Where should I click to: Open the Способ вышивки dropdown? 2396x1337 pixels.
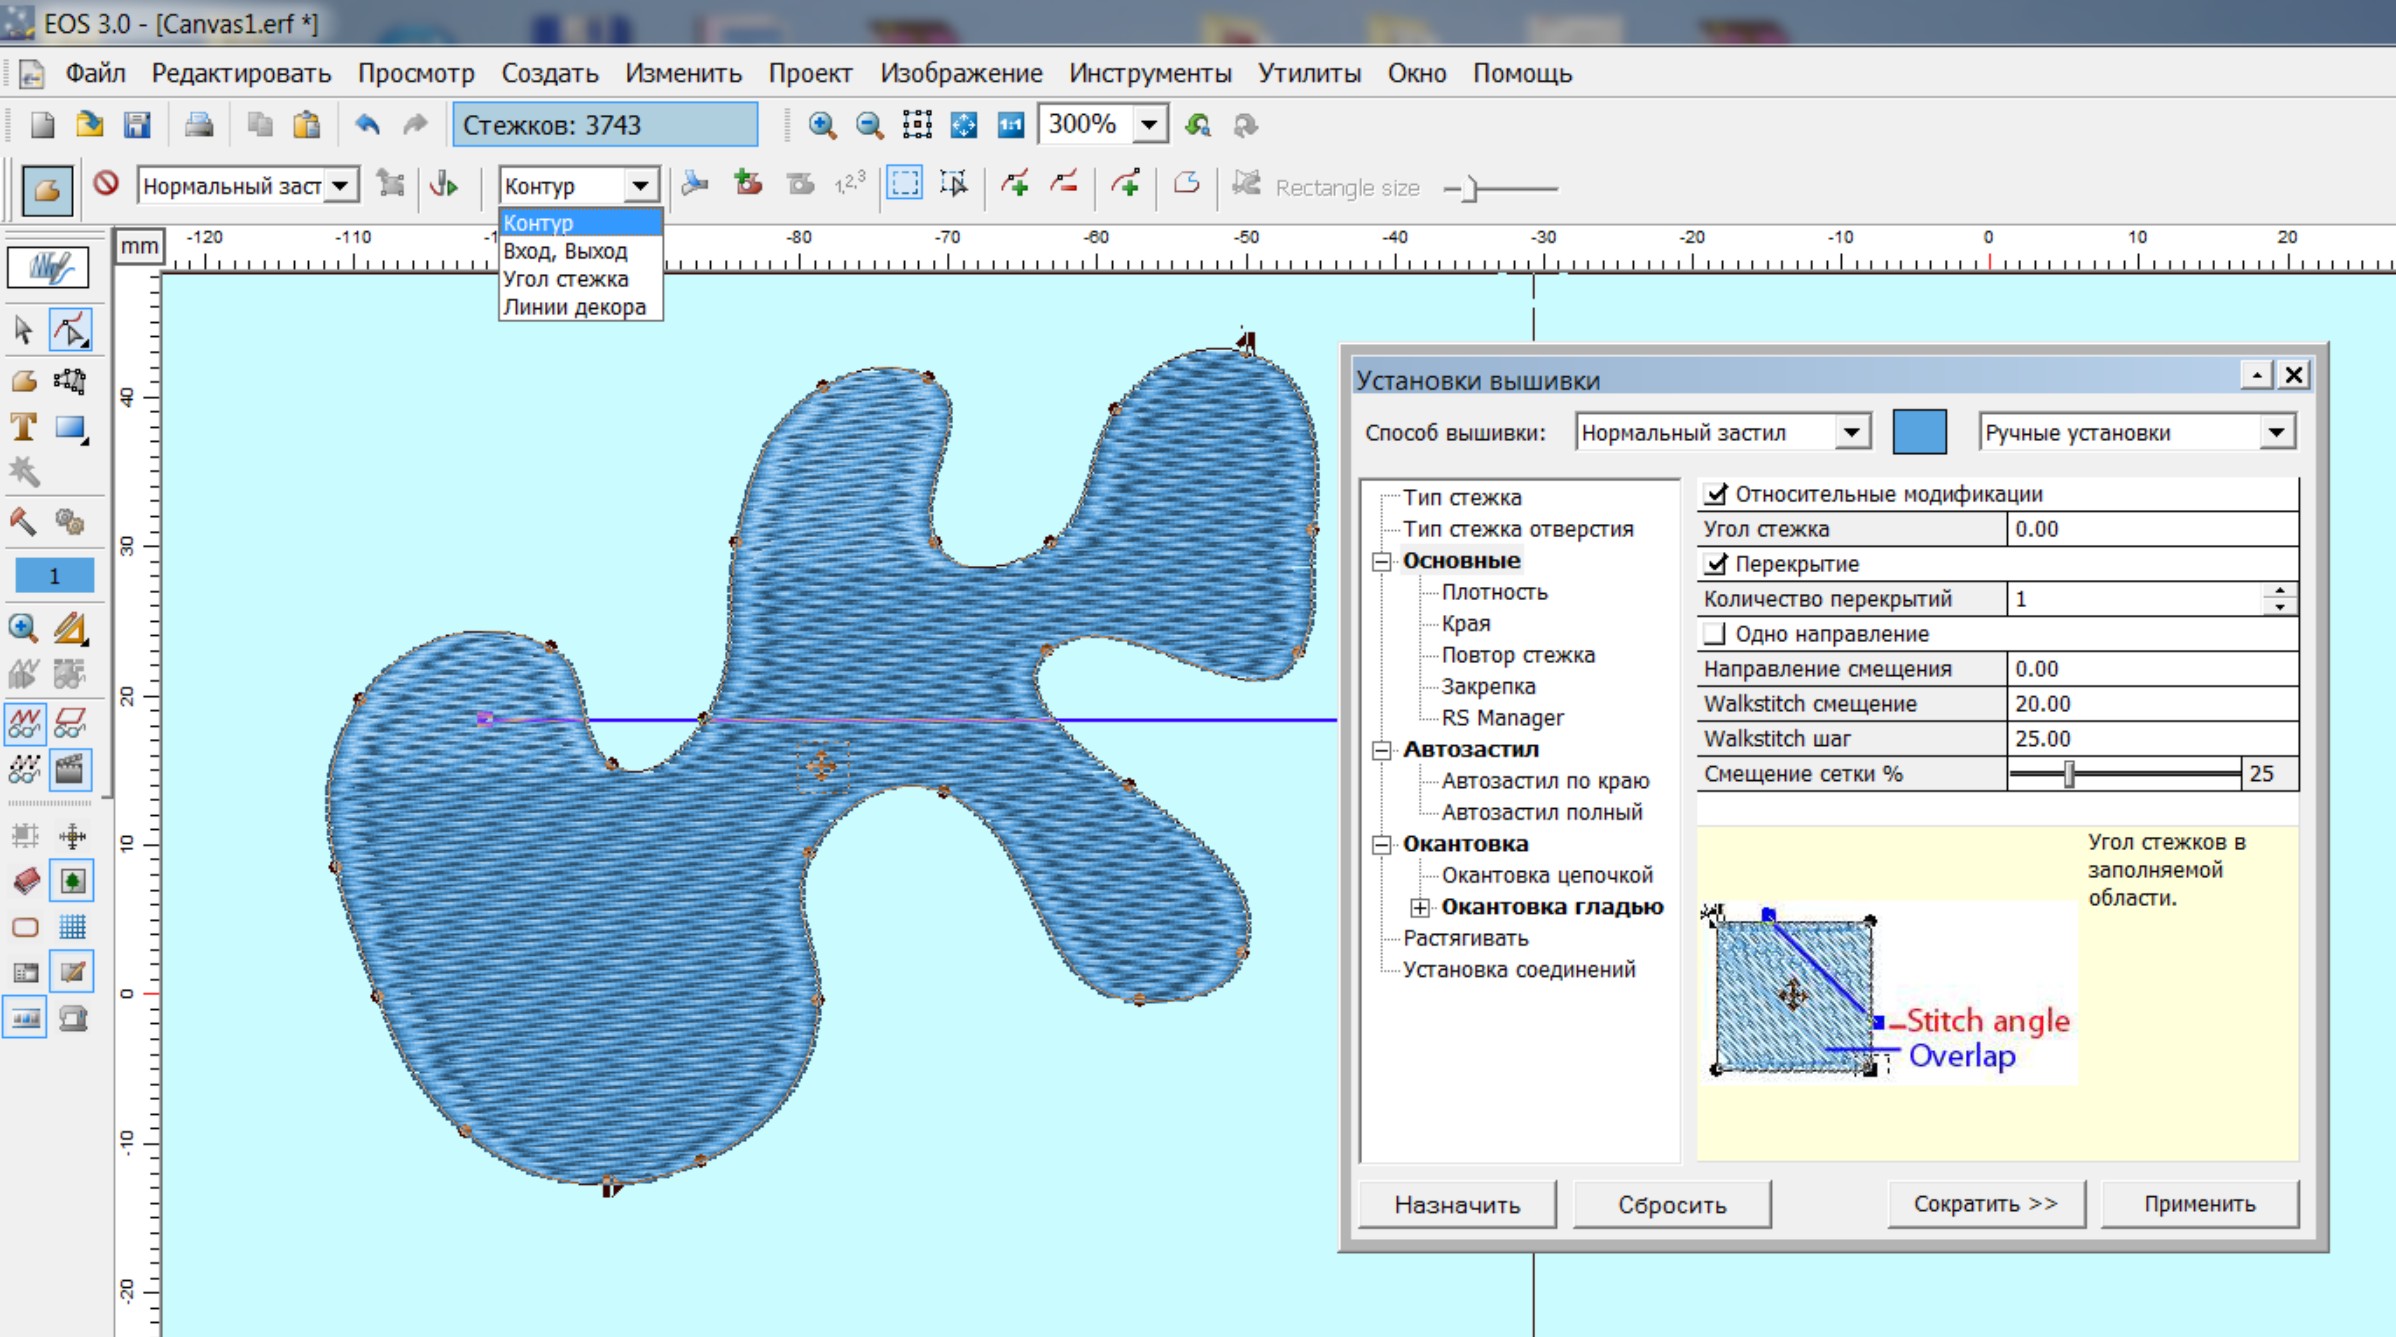1851,433
